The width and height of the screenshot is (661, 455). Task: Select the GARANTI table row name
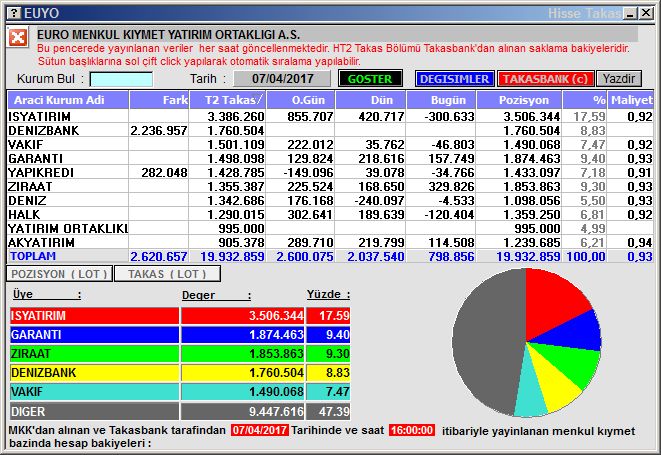click(x=35, y=159)
